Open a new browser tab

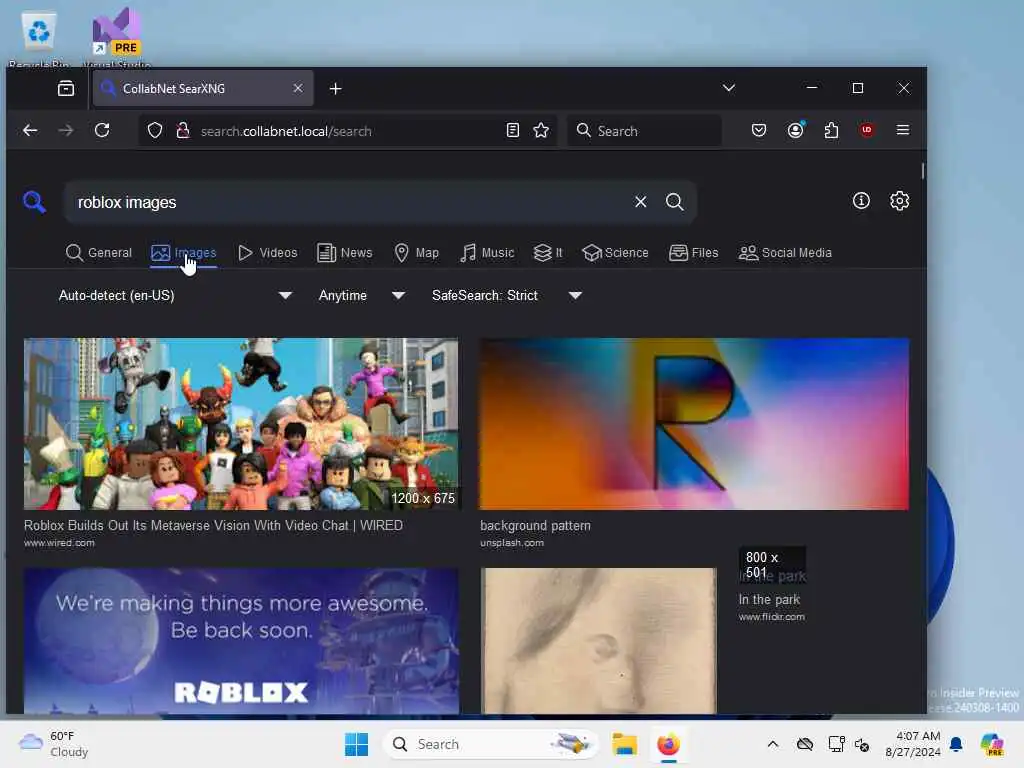336,88
